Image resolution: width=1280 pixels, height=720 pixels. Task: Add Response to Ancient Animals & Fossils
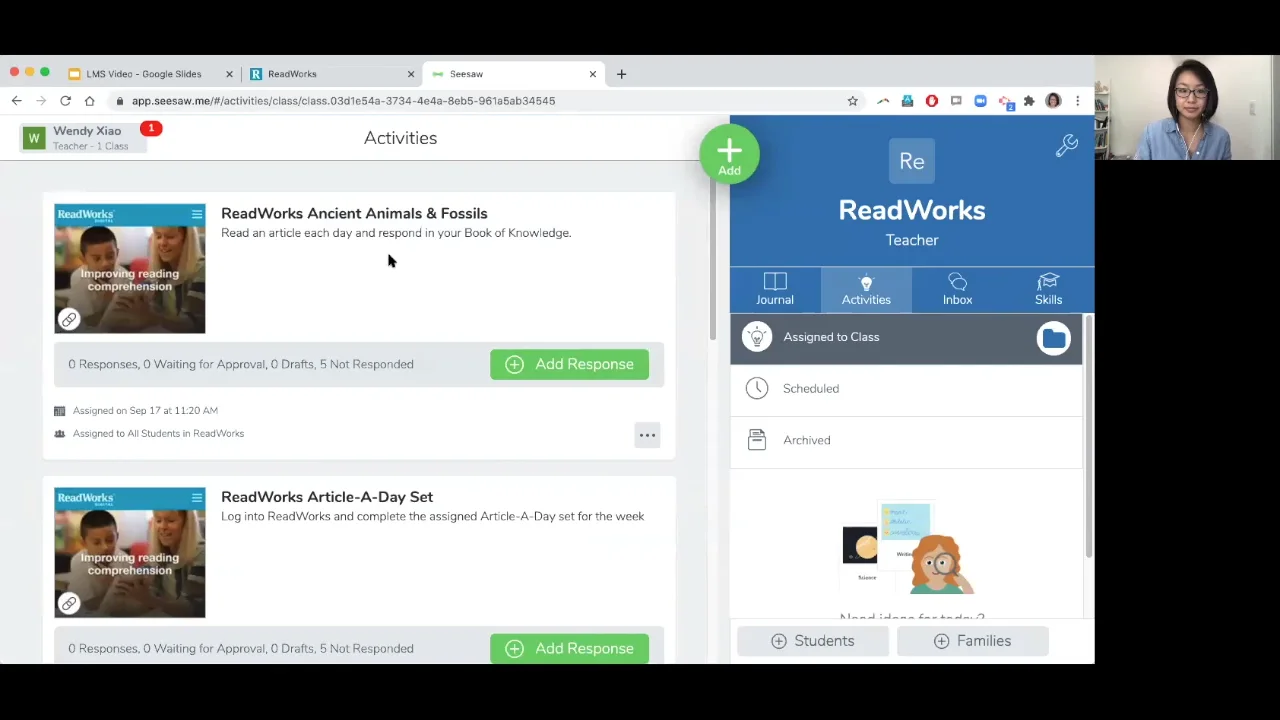point(569,364)
